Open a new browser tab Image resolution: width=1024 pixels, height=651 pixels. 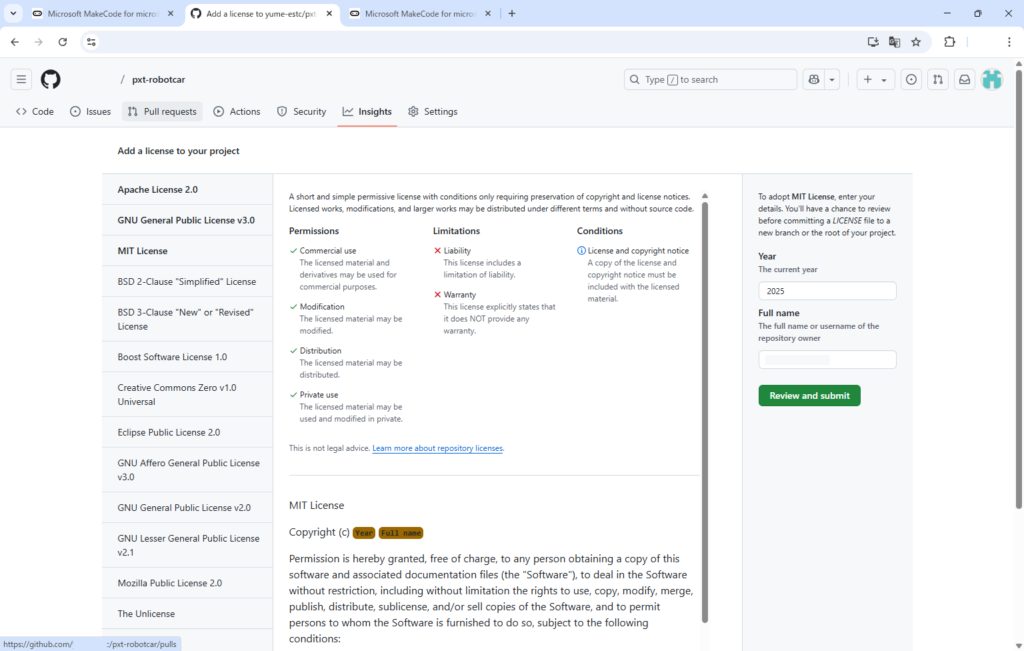(x=512, y=13)
